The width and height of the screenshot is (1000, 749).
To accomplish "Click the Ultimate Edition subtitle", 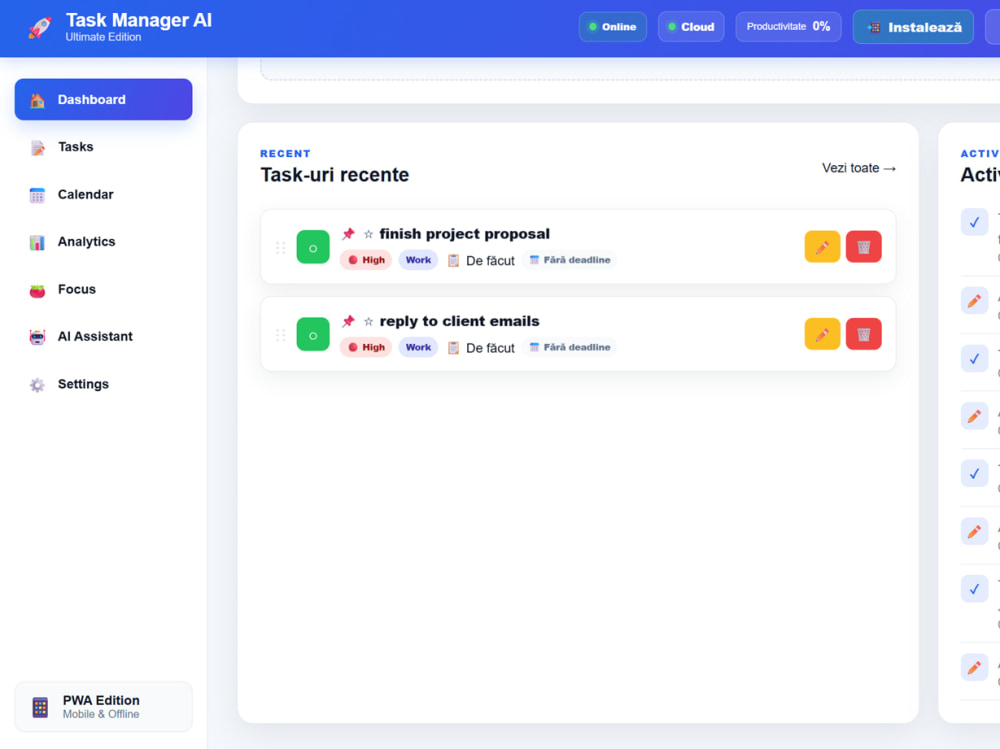I will (x=103, y=37).
